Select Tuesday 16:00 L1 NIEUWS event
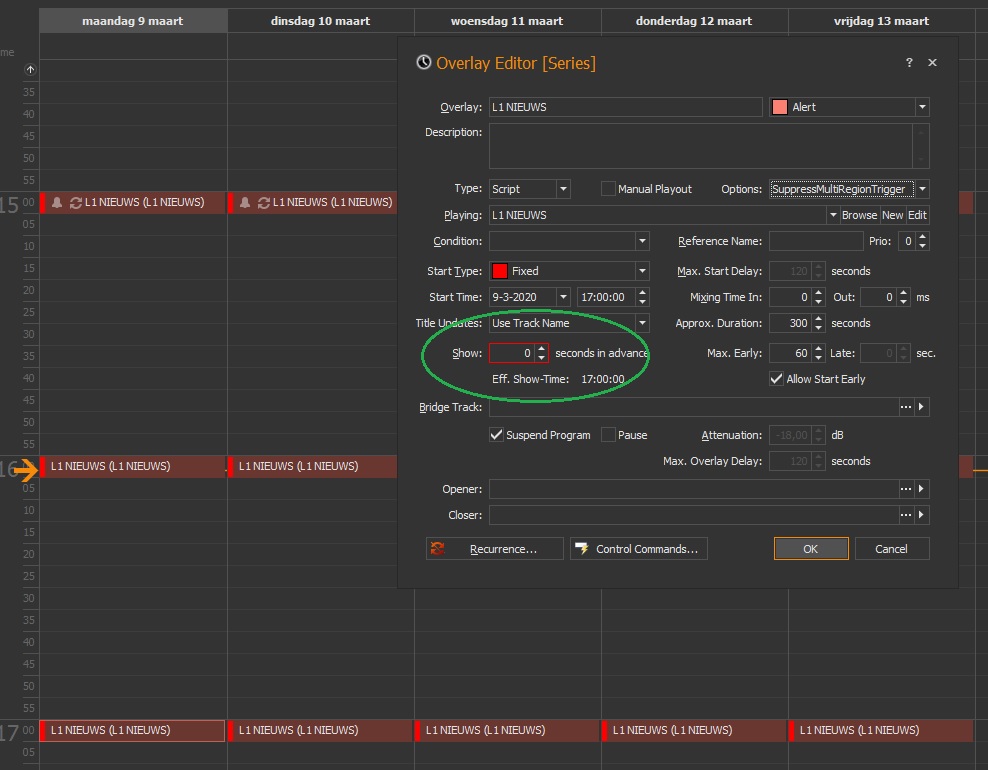Screen dimensions: 988x770 (312, 466)
